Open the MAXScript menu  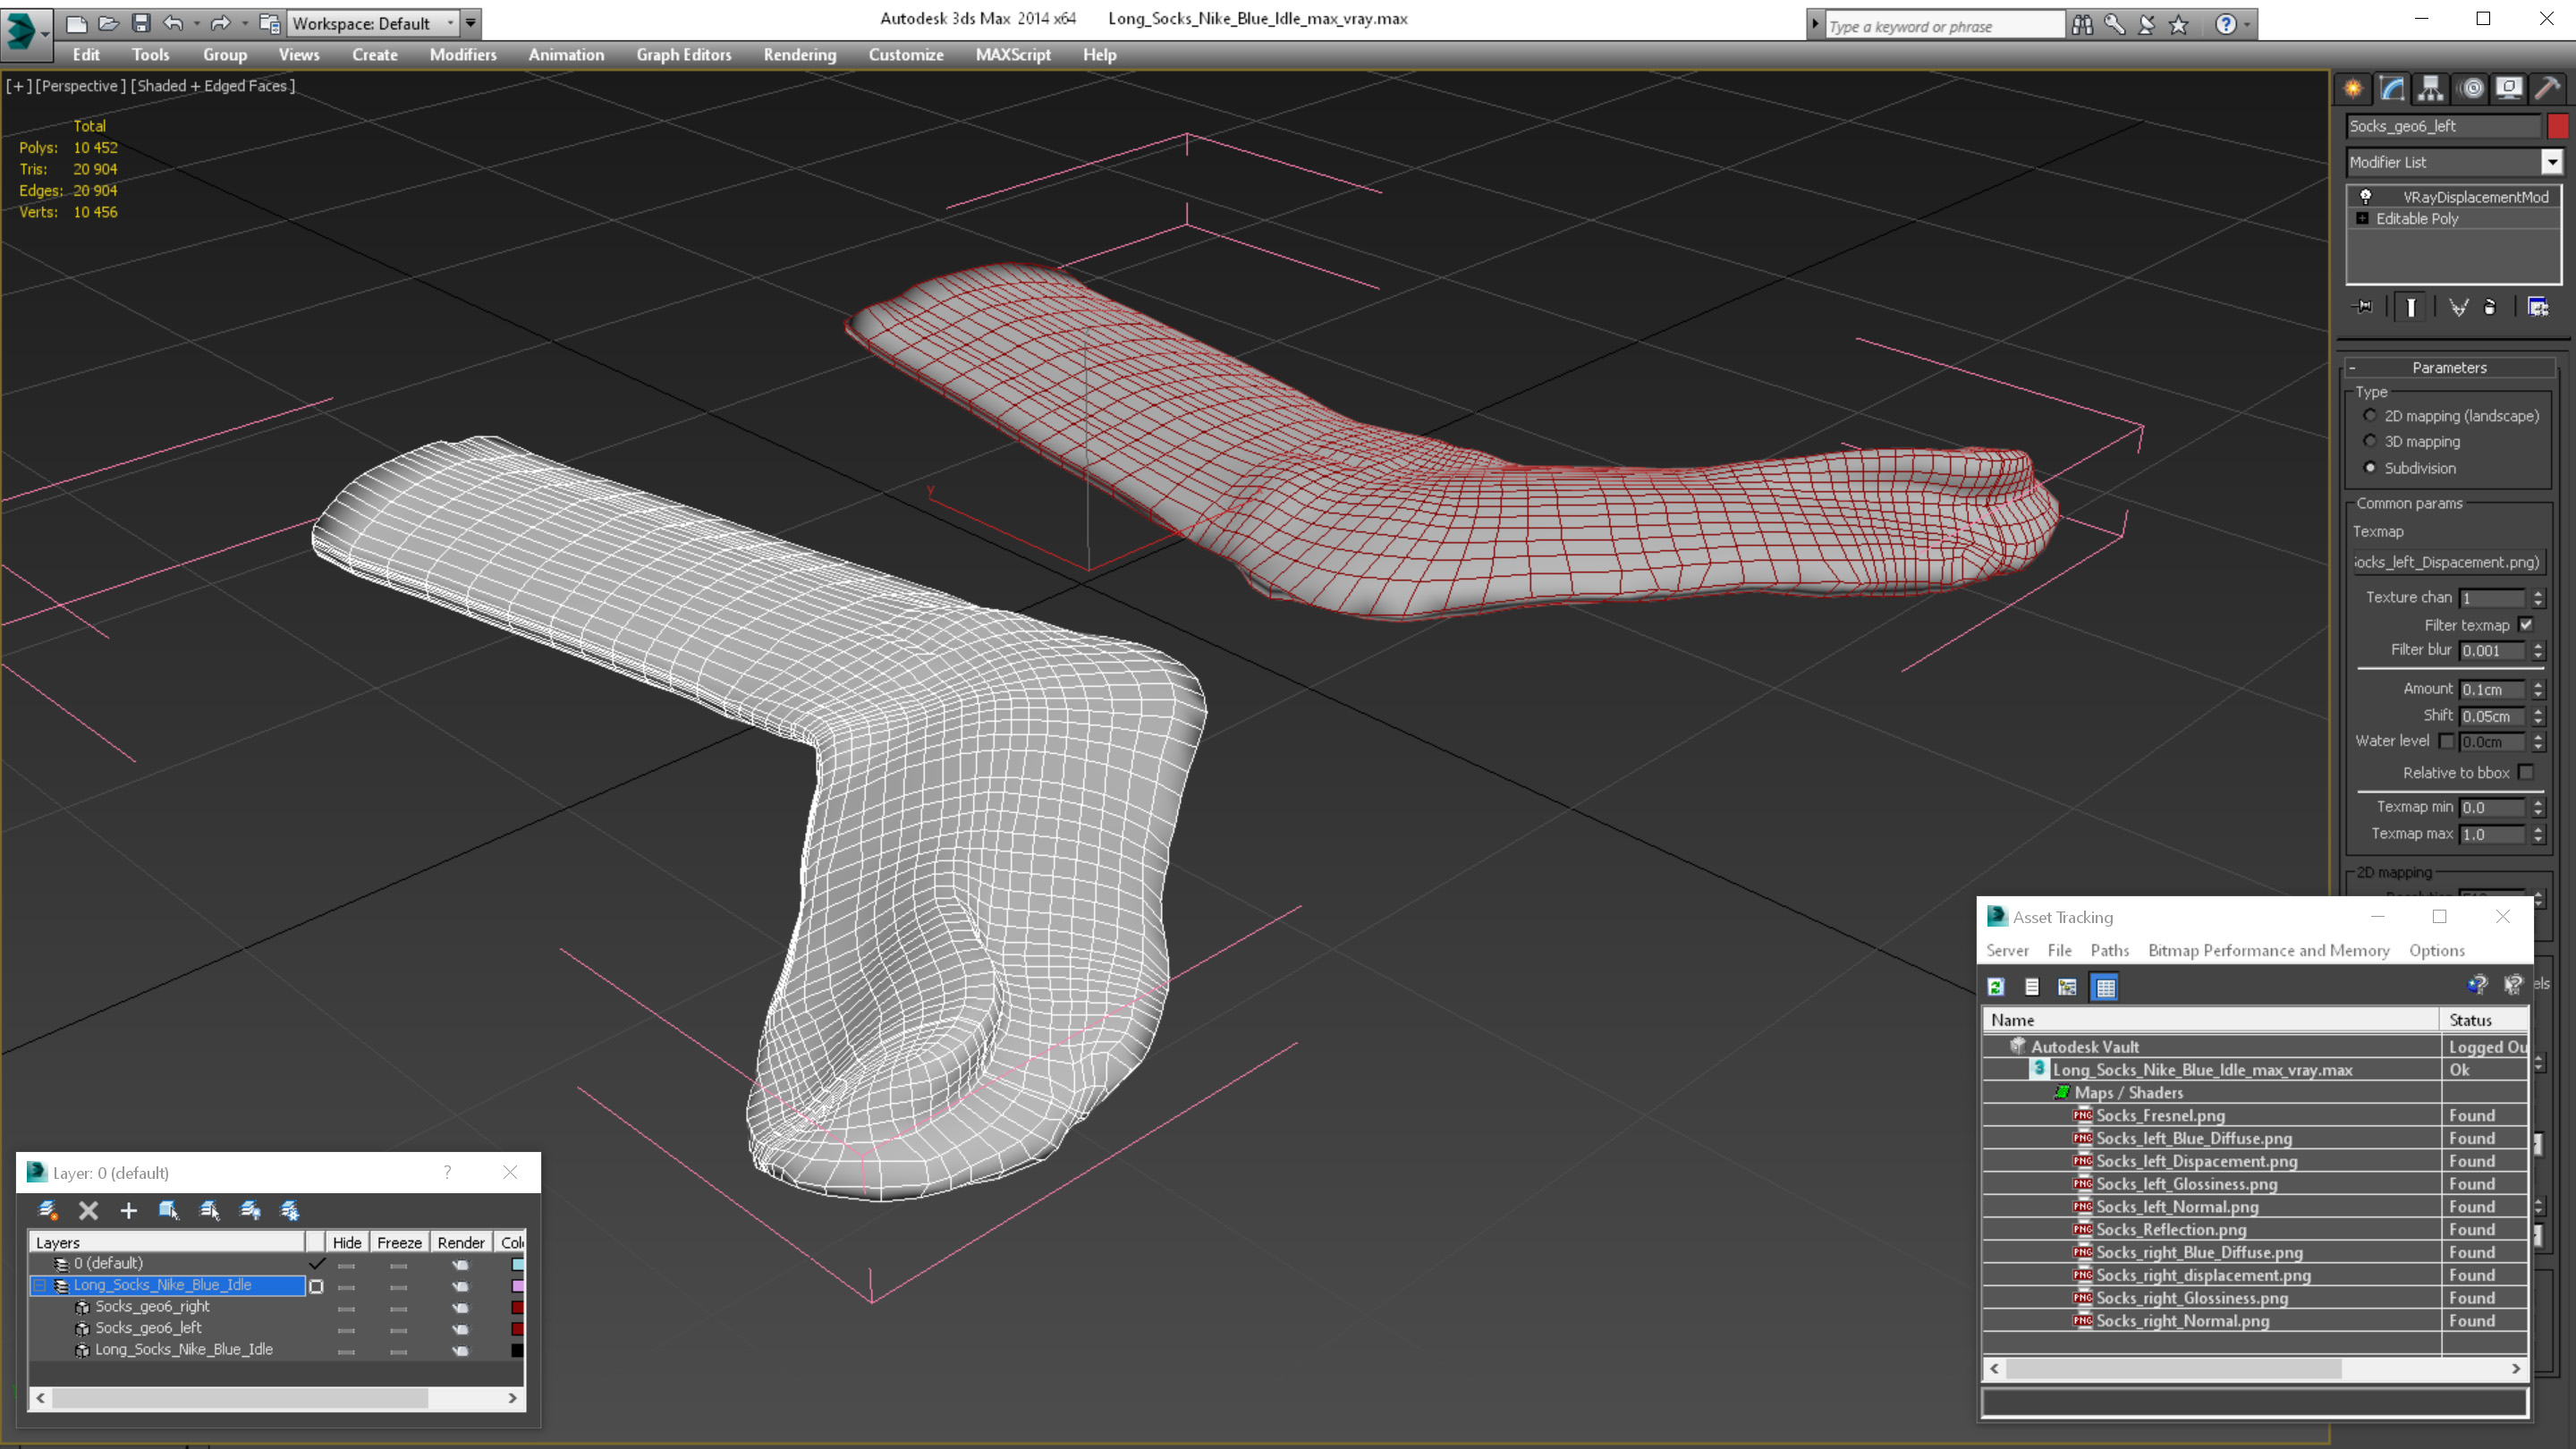(1013, 55)
